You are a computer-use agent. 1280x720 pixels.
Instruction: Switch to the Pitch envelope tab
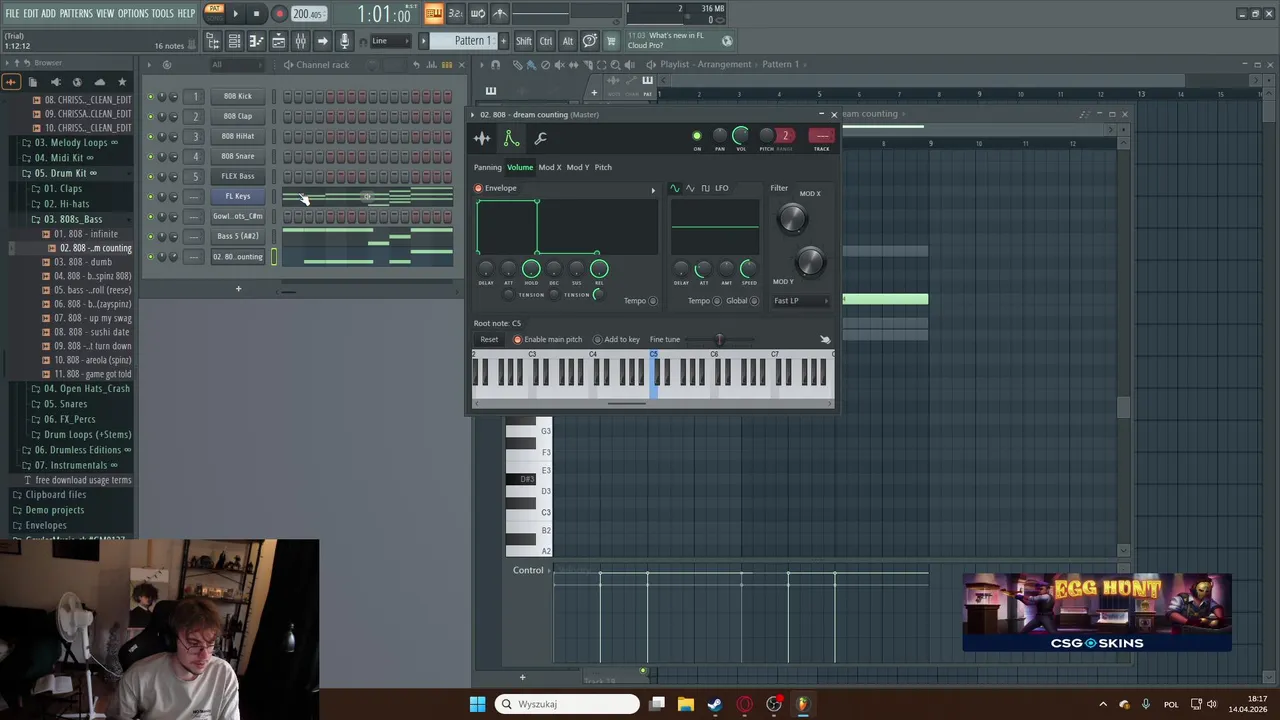603,167
